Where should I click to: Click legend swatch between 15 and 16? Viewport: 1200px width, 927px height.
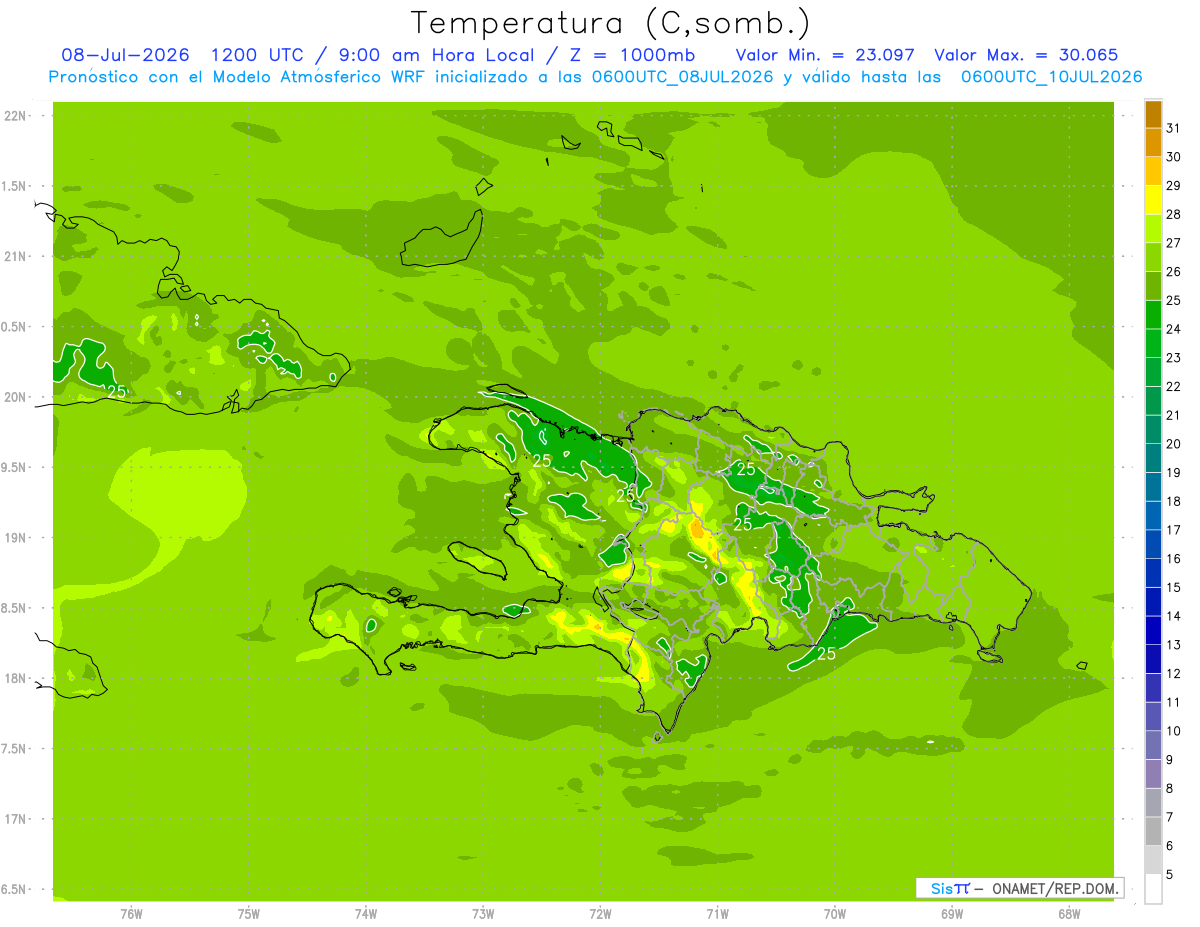[x=1153, y=573]
